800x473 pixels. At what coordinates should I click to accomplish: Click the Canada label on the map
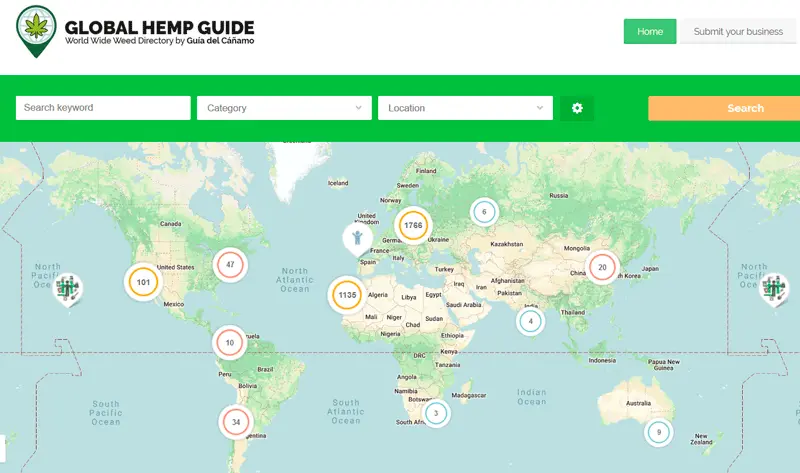point(170,223)
